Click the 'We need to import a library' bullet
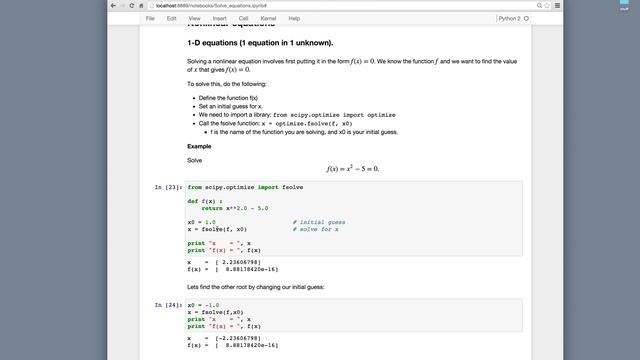The width and height of the screenshot is (640, 360). pos(297,115)
